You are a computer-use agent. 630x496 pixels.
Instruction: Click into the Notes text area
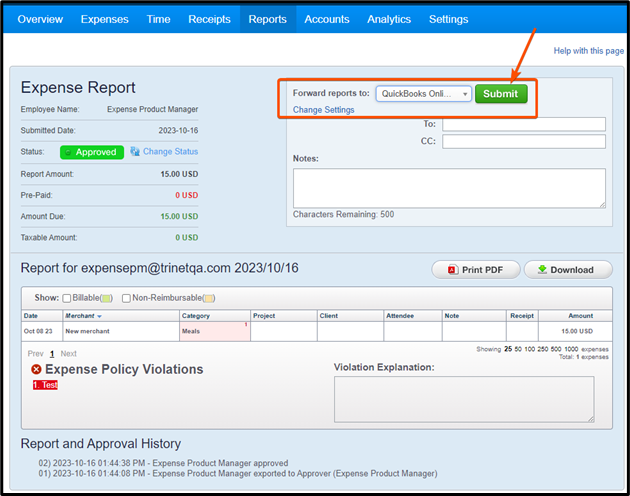tap(449, 188)
